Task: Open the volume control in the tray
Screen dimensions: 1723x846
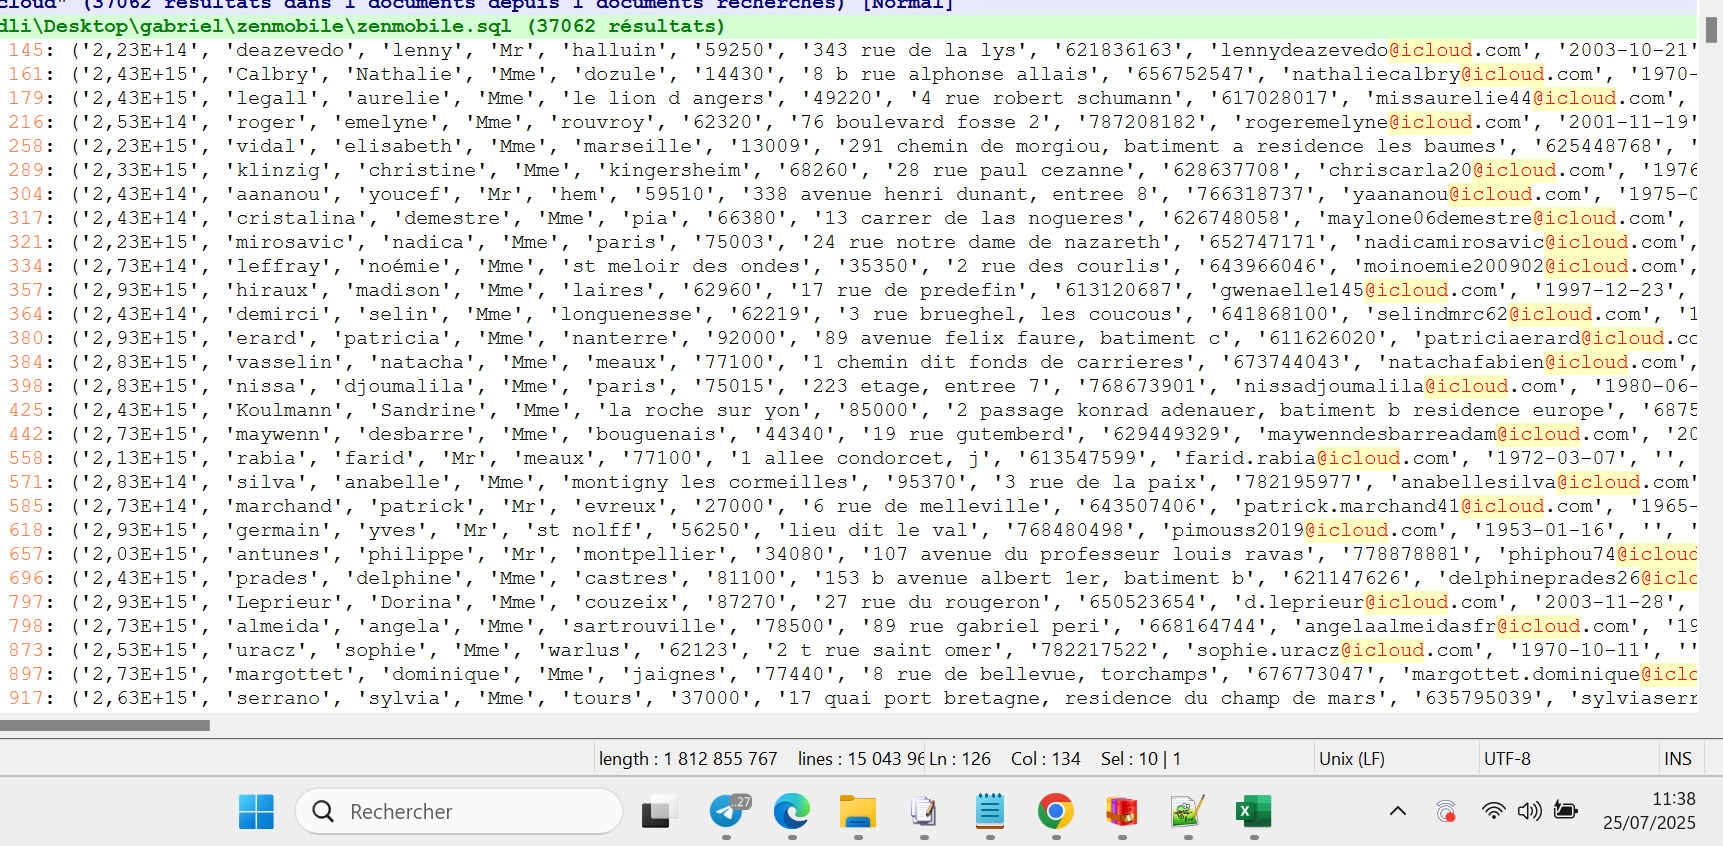Action: [1529, 811]
